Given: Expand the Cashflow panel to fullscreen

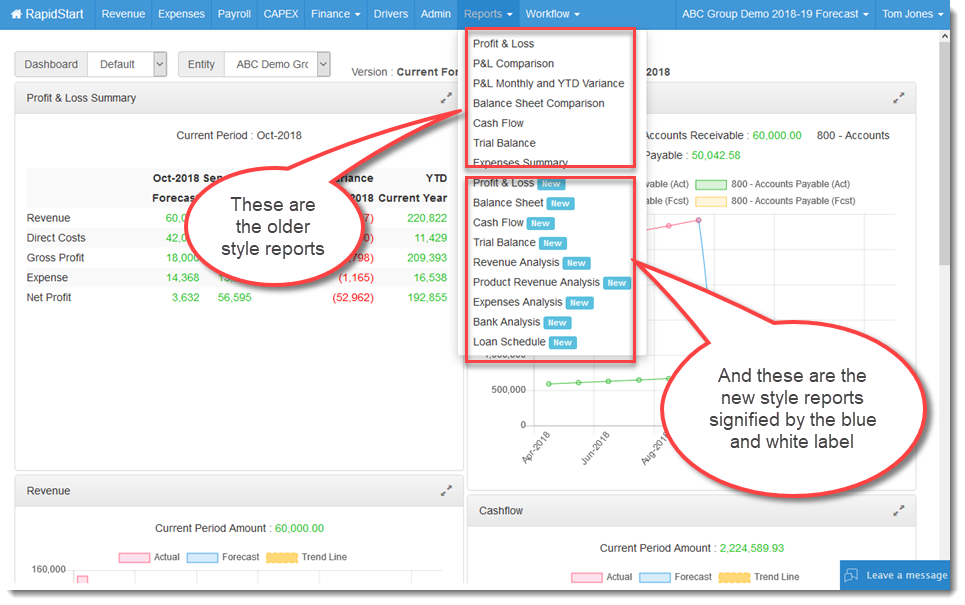Looking at the screenshot, I should pyautogui.click(x=899, y=510).
